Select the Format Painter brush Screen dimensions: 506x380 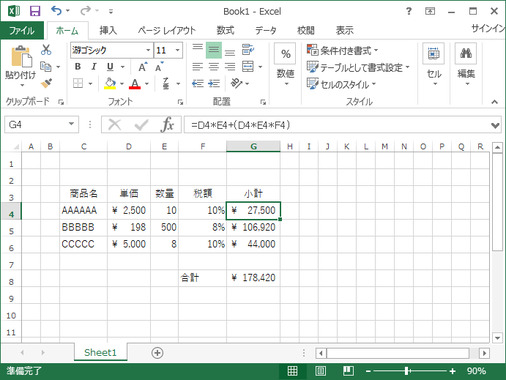tap(46, 83)
